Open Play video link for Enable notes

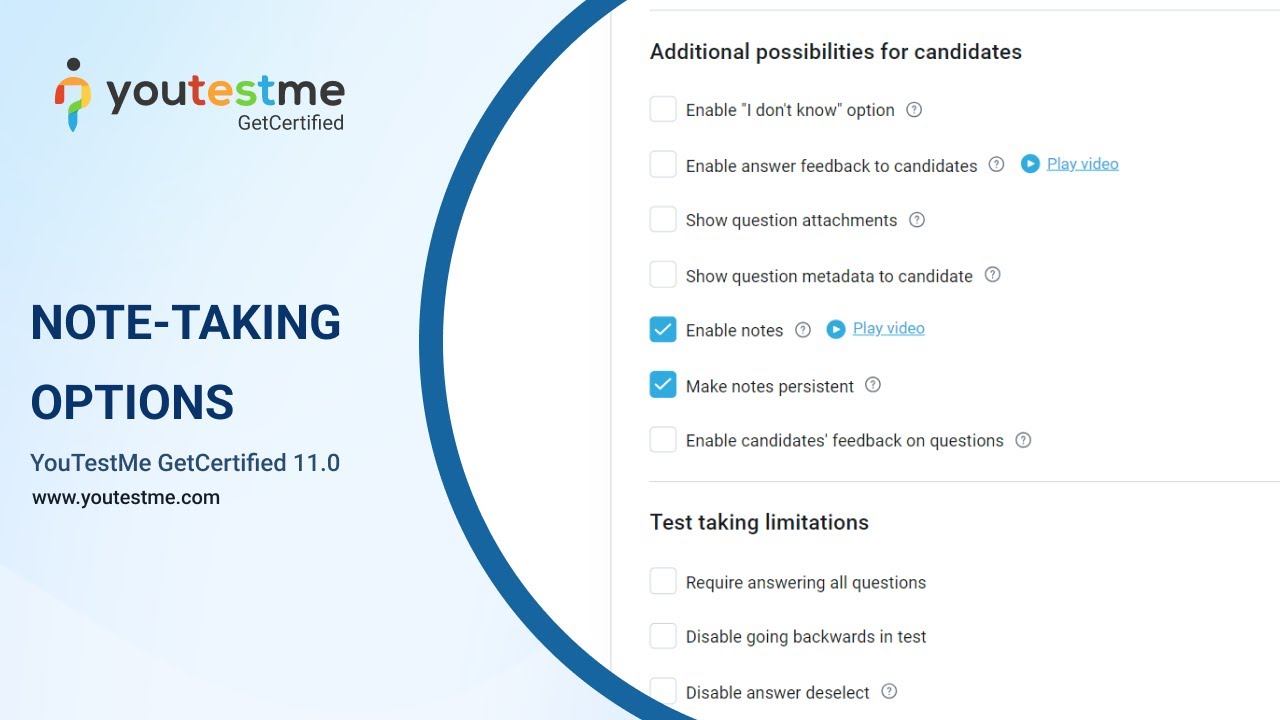(x=888, y=328)
